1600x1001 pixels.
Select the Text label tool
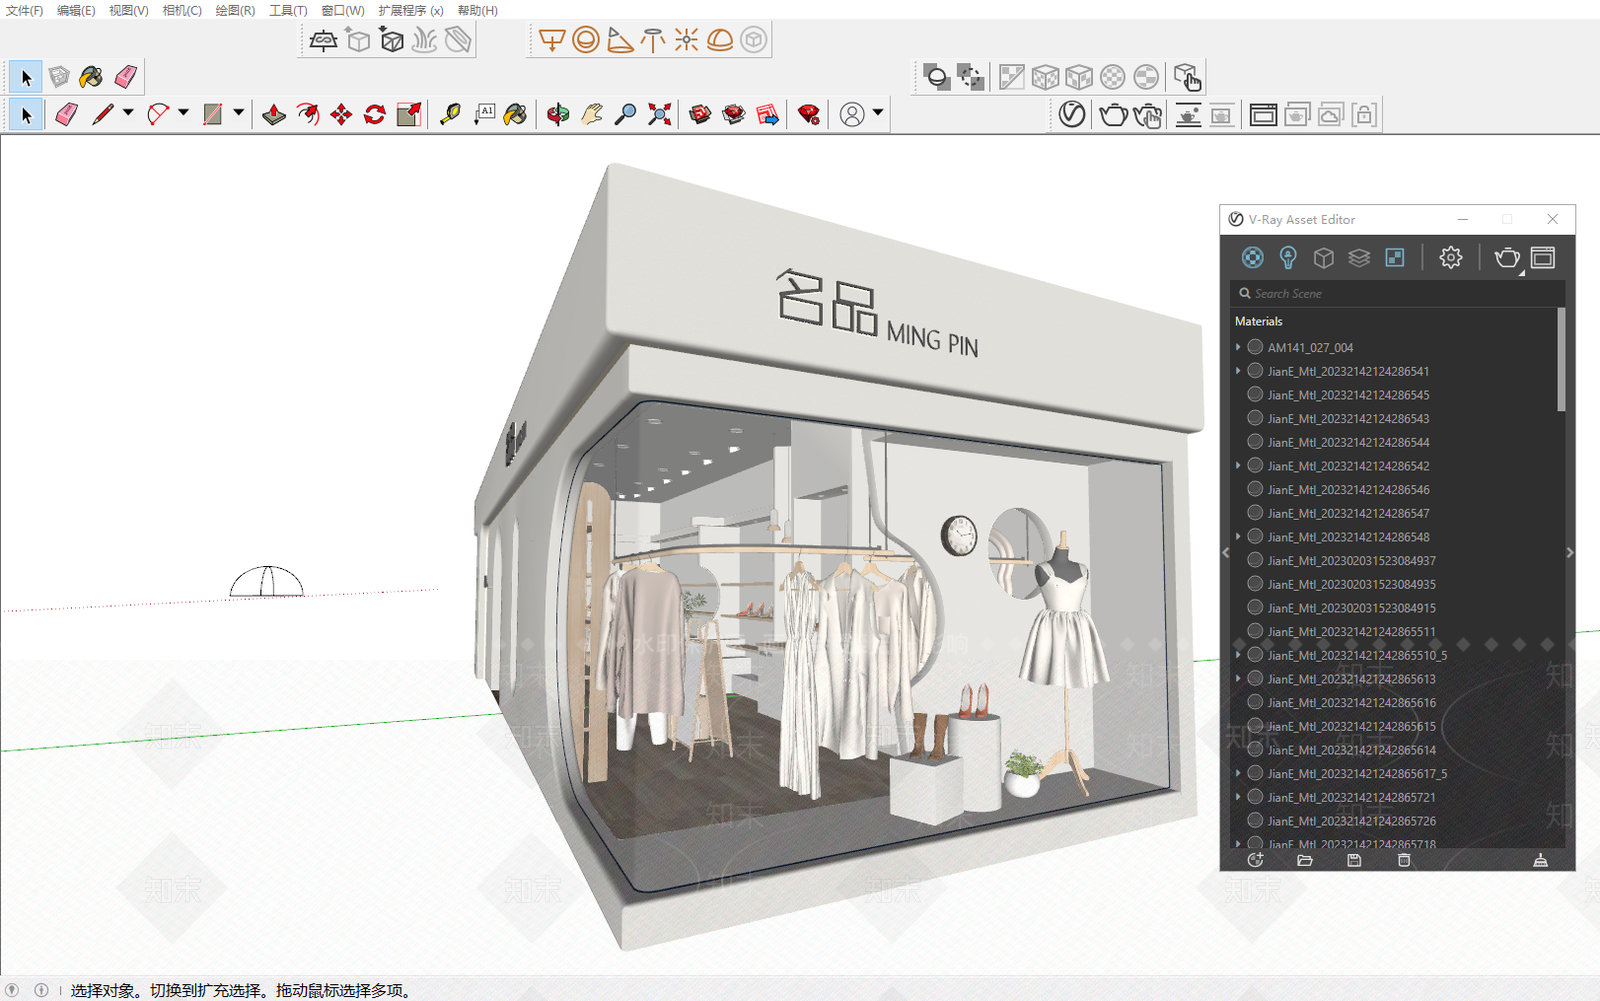(485, 114)
